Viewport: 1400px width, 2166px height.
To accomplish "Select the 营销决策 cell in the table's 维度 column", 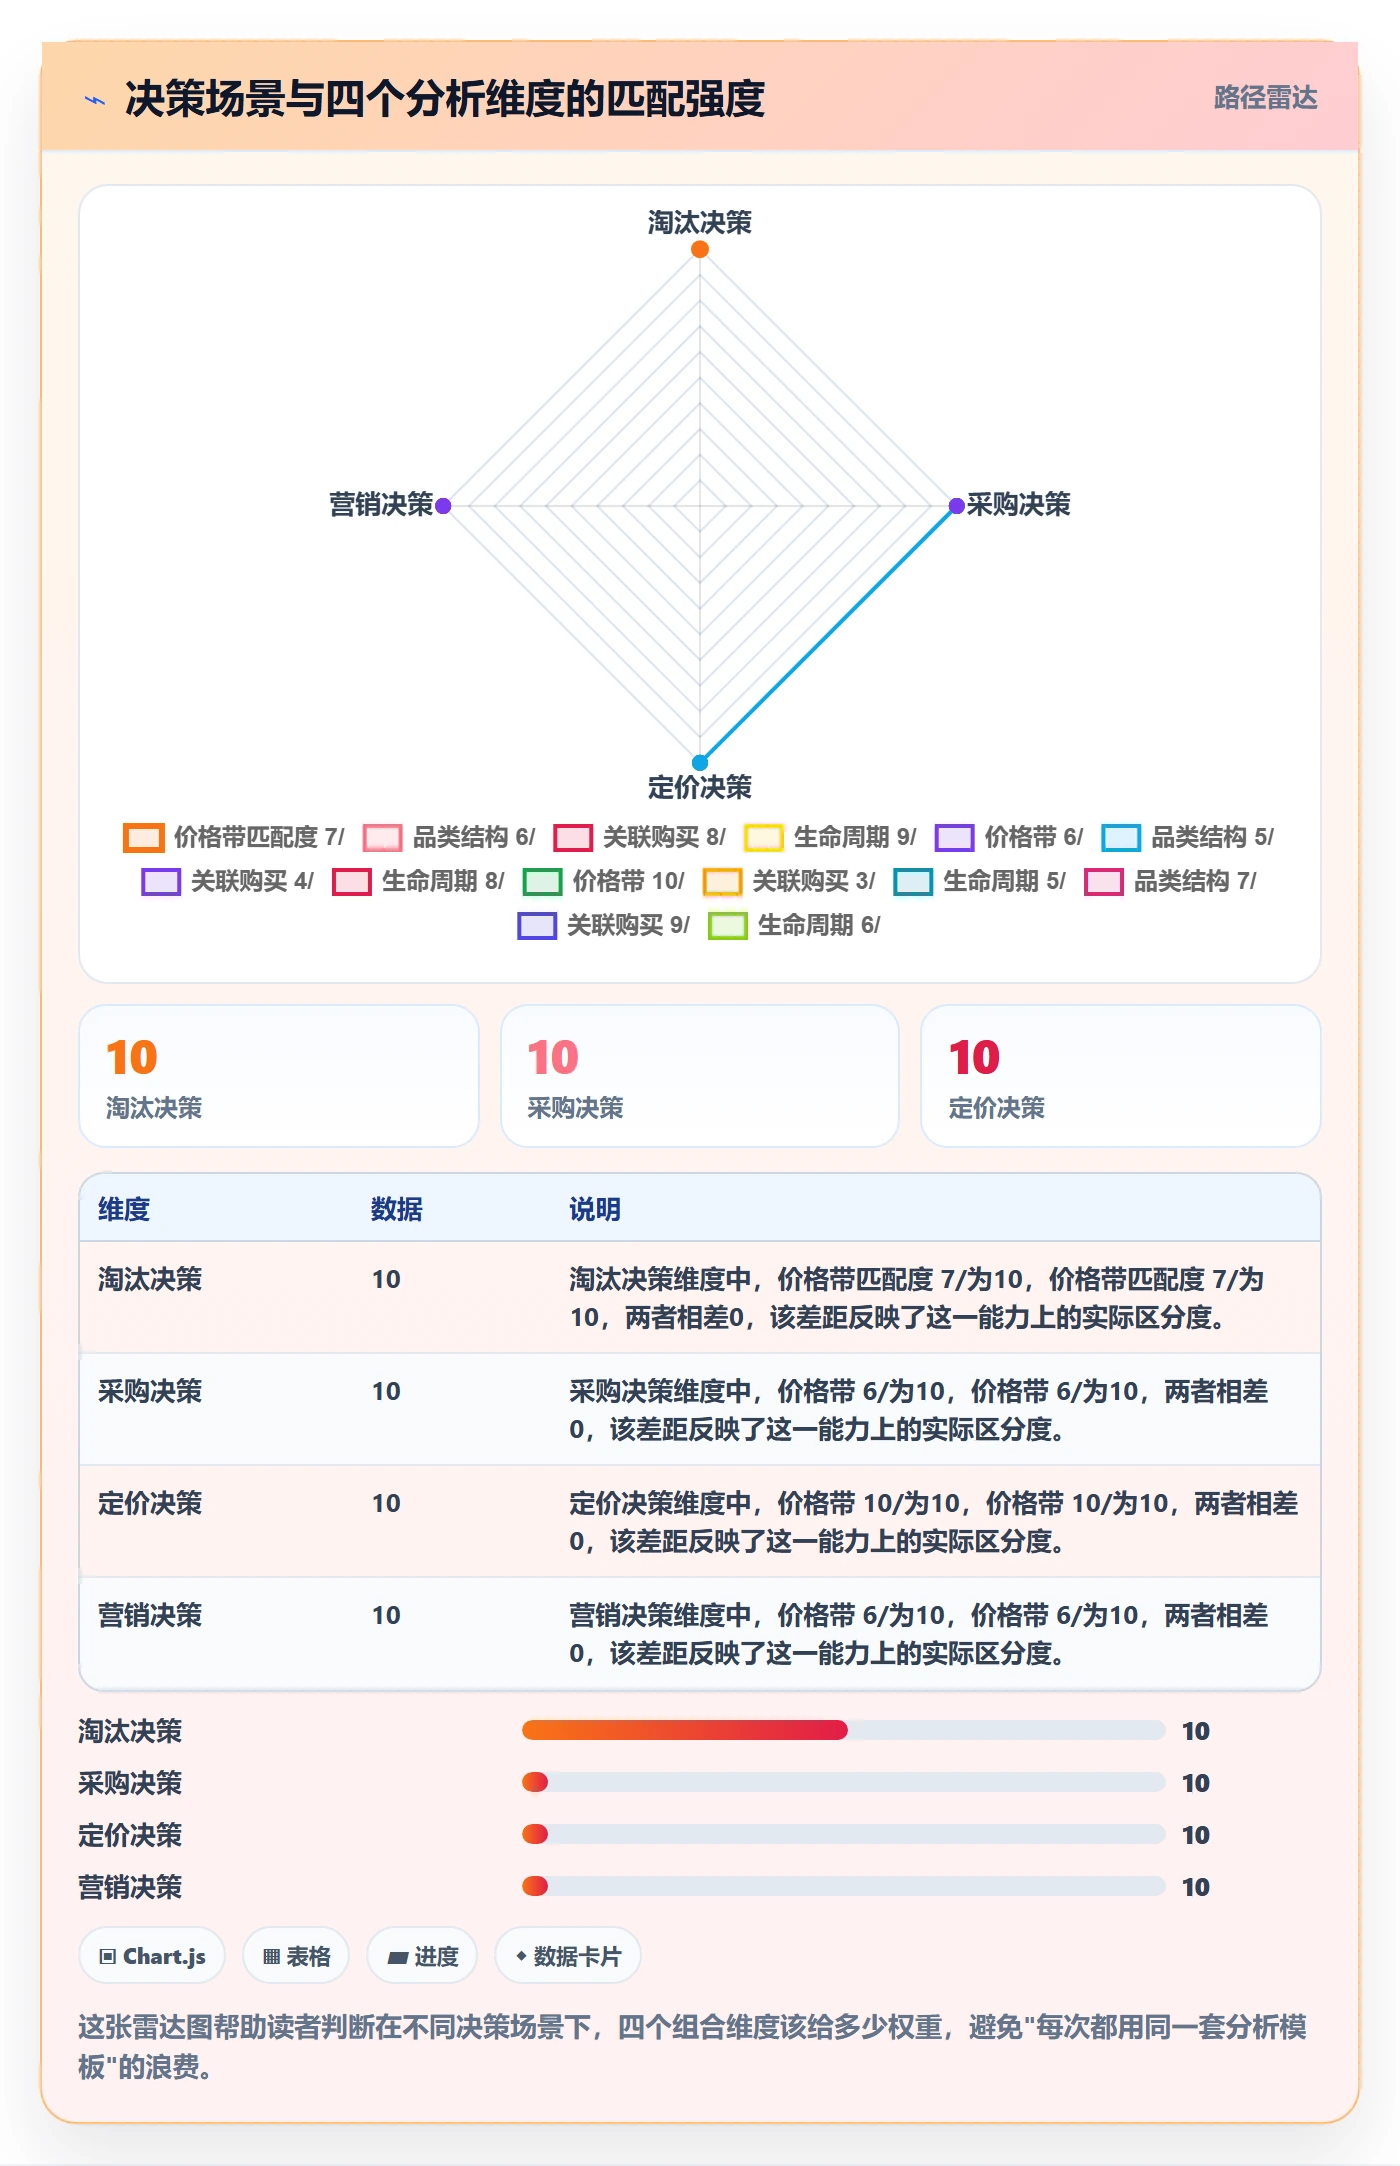I will click(x=150, y=1615).
